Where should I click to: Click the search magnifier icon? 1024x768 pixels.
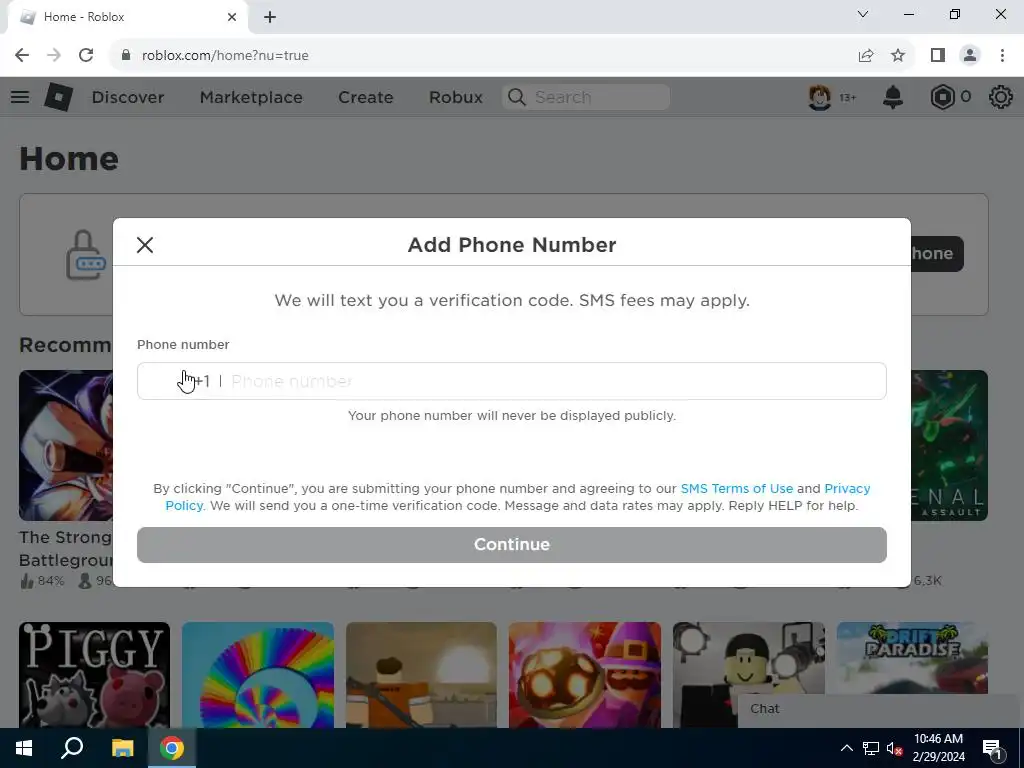[x=517, y=97]
